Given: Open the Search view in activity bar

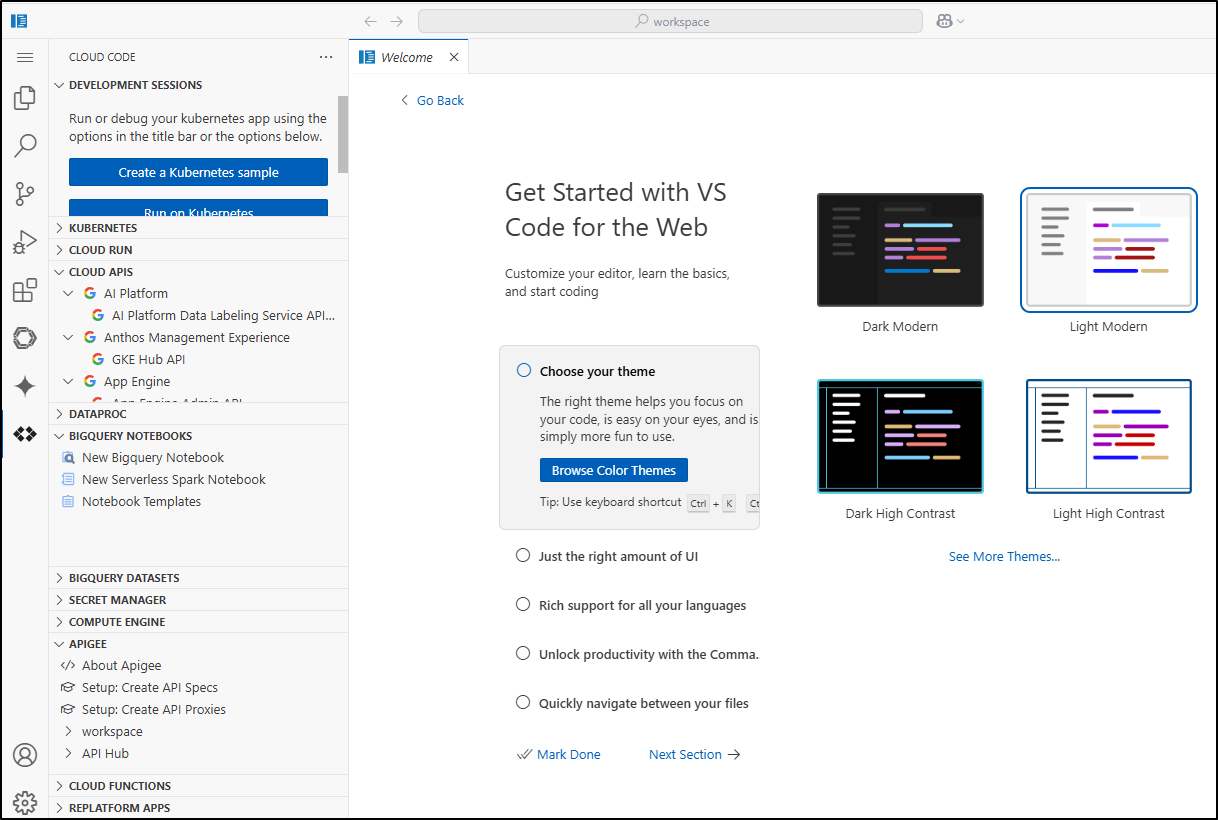Looking at the screenshot, I should (25, 146).
